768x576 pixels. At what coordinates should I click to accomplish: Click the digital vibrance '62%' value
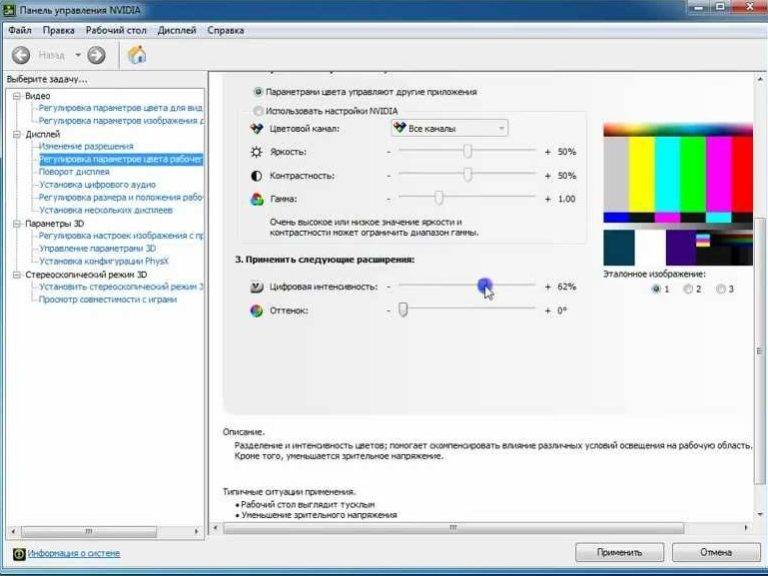click(x=567, y=287)
